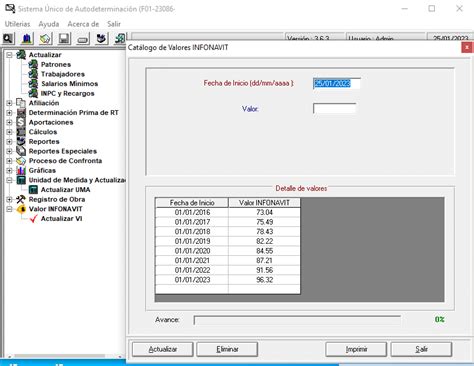Screen dimensions: 474x366
Task: Select the 01/01/2019 date cell
Action: tap(192, 241)
